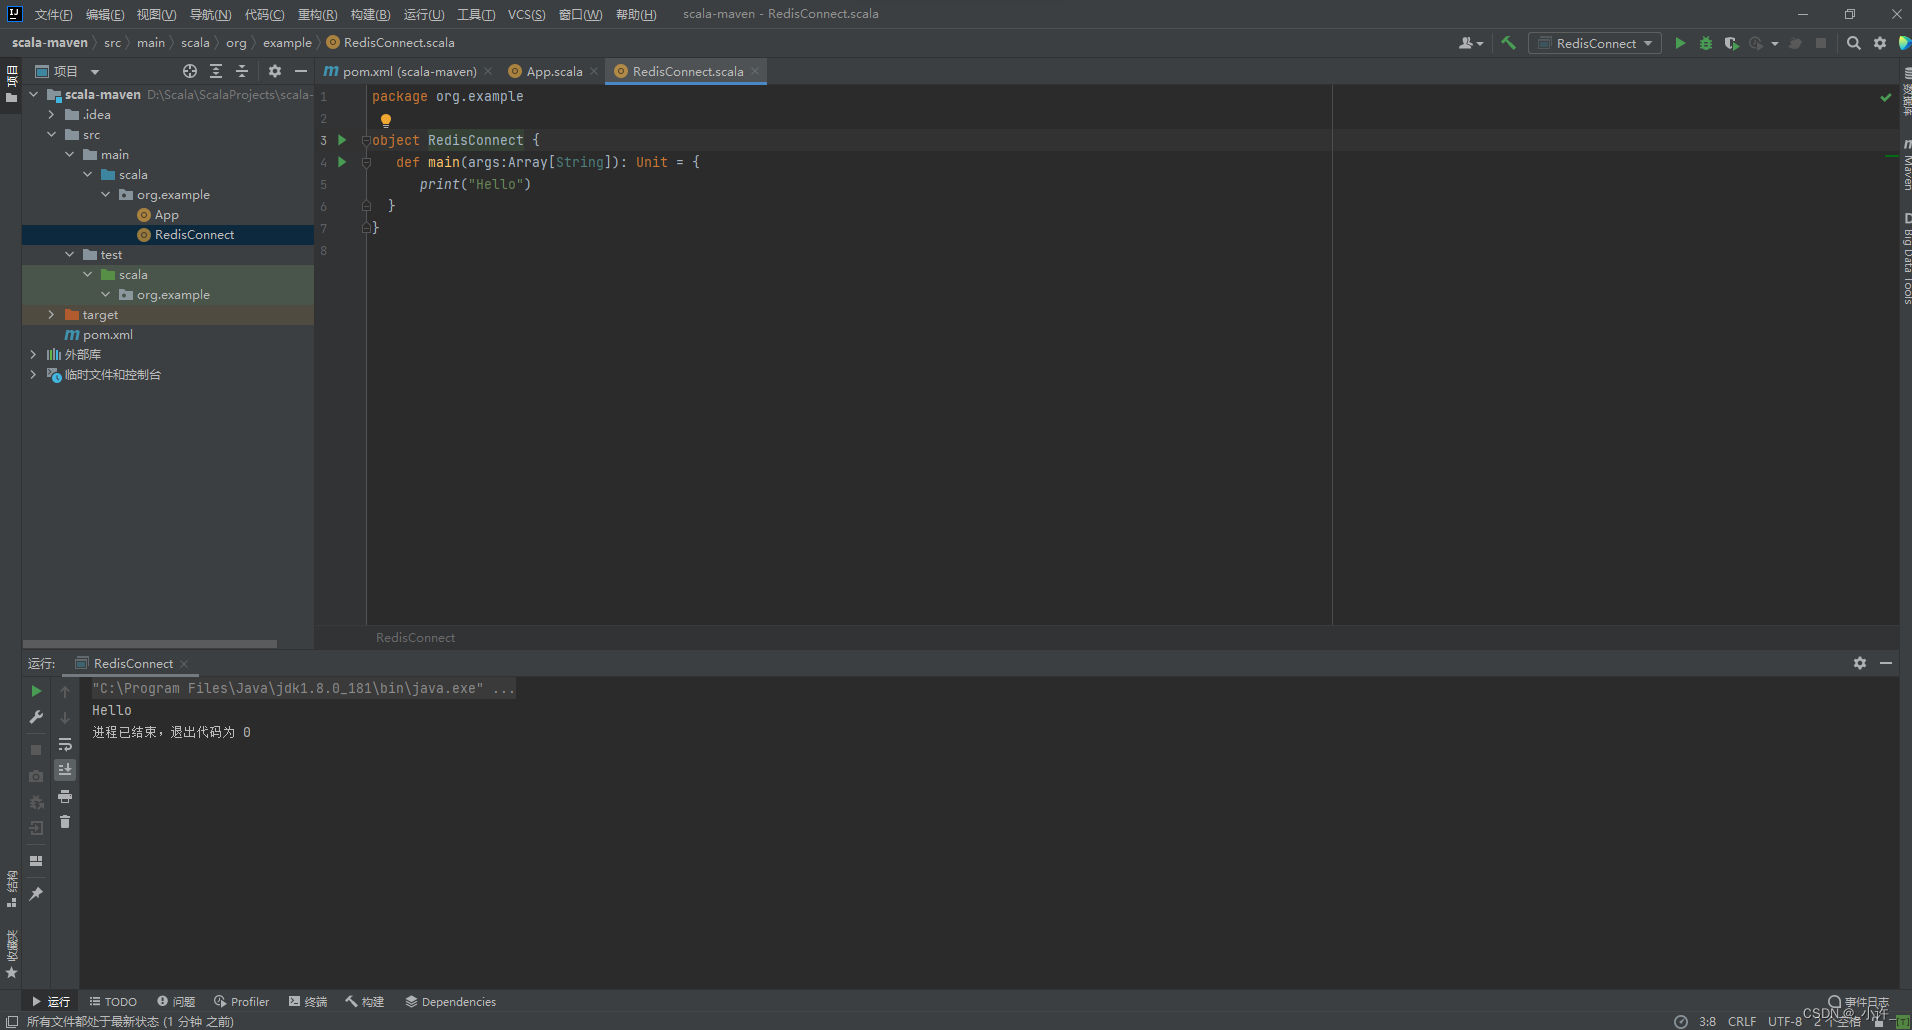
Task: Open Search Everywhere magnifier
Action: pos(1854,43)
